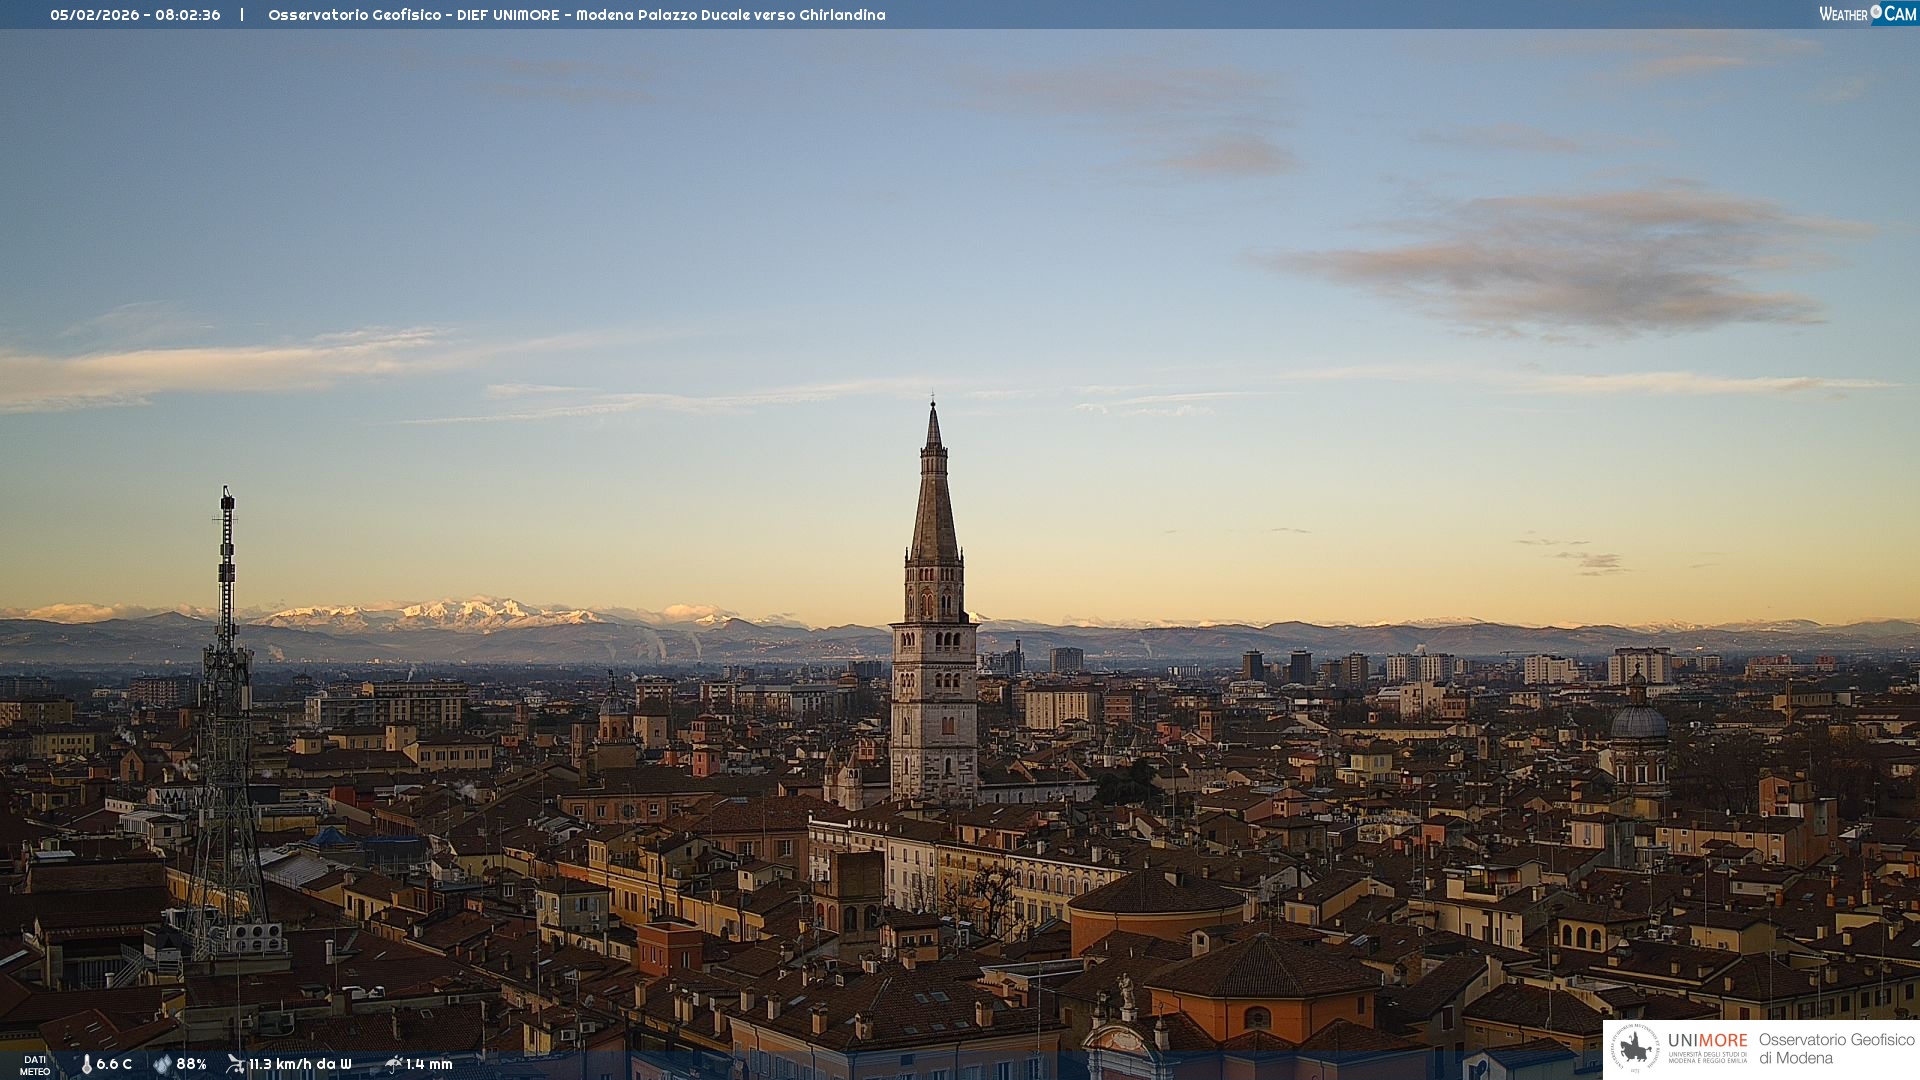The image size is (1920, 1080).
Task: Click the 05/02/2026 date stamp
Action: [94, 15]
